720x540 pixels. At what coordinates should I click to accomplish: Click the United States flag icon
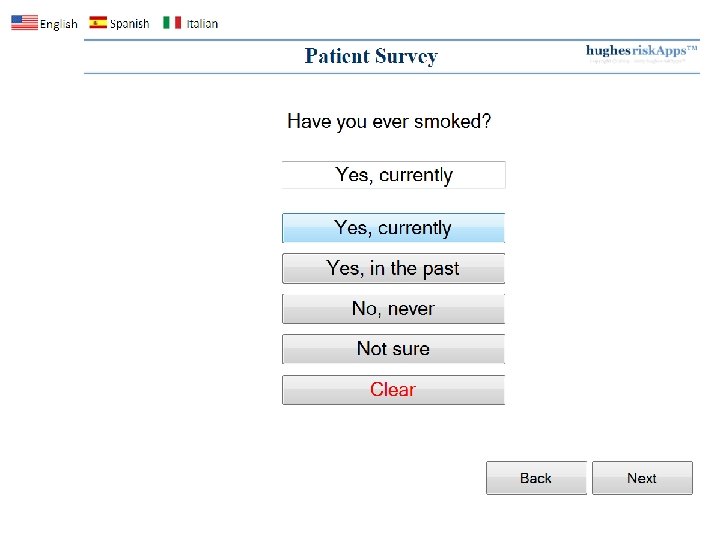[24, 23]
